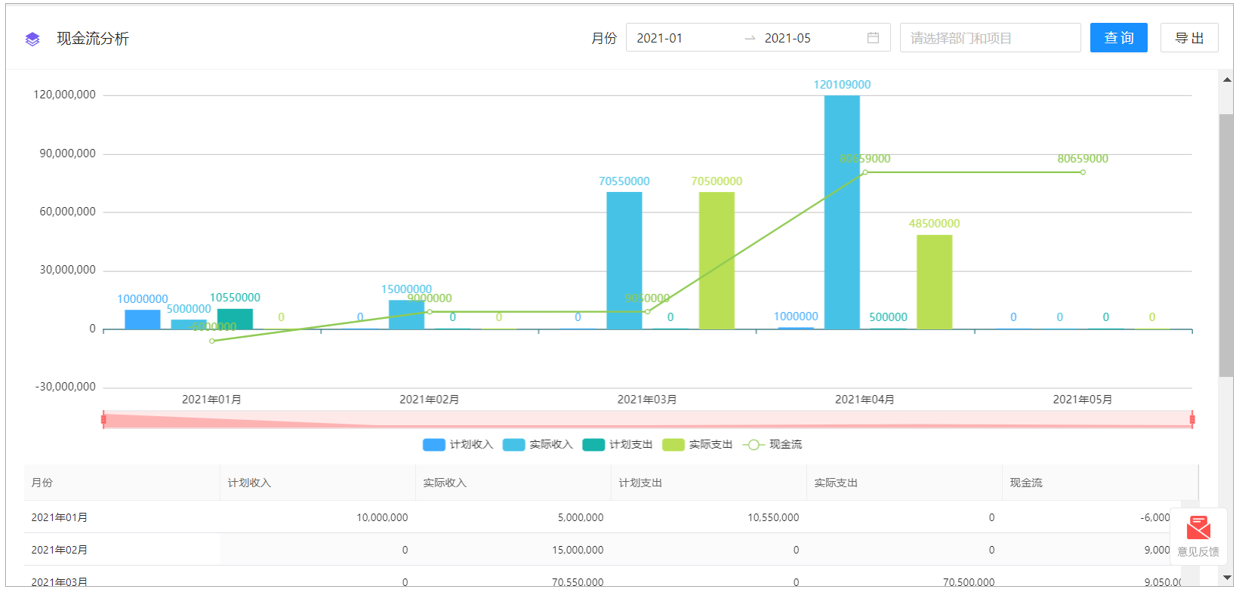The image size is (1241, 593).
Task: Click the 120109000 bar for April
Action: click(842, 212)
